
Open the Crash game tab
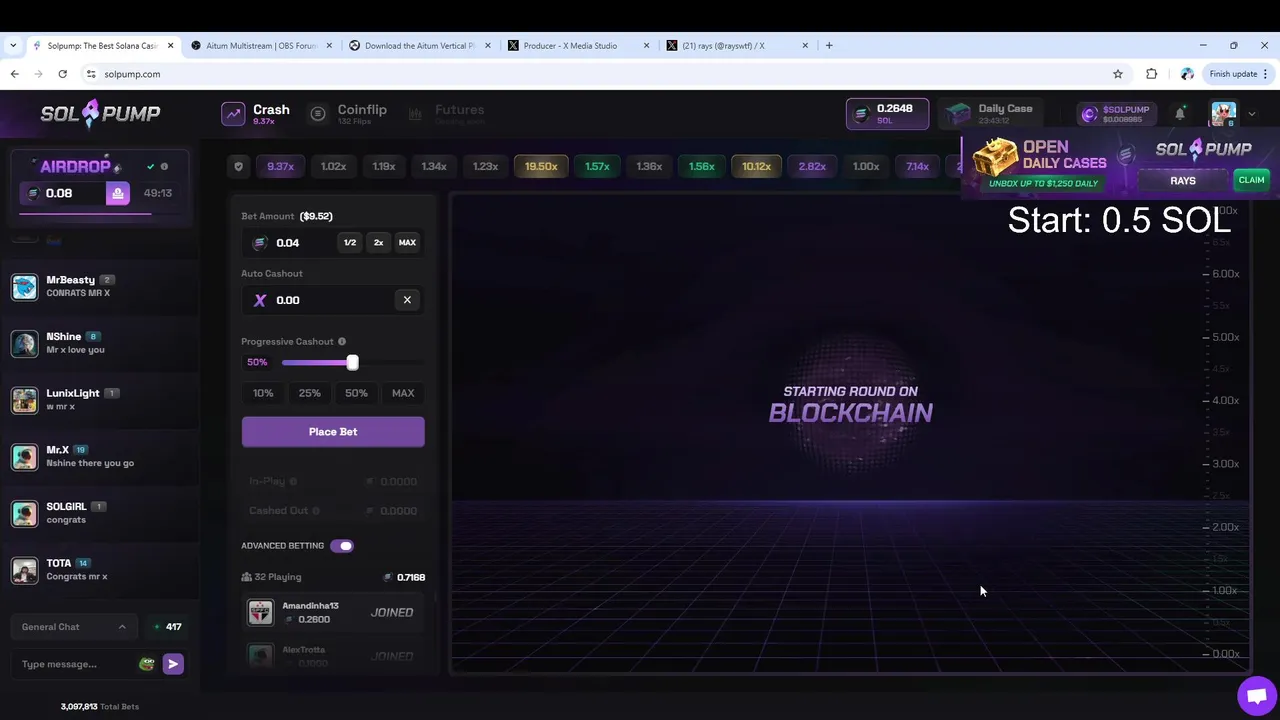point(256,114)
